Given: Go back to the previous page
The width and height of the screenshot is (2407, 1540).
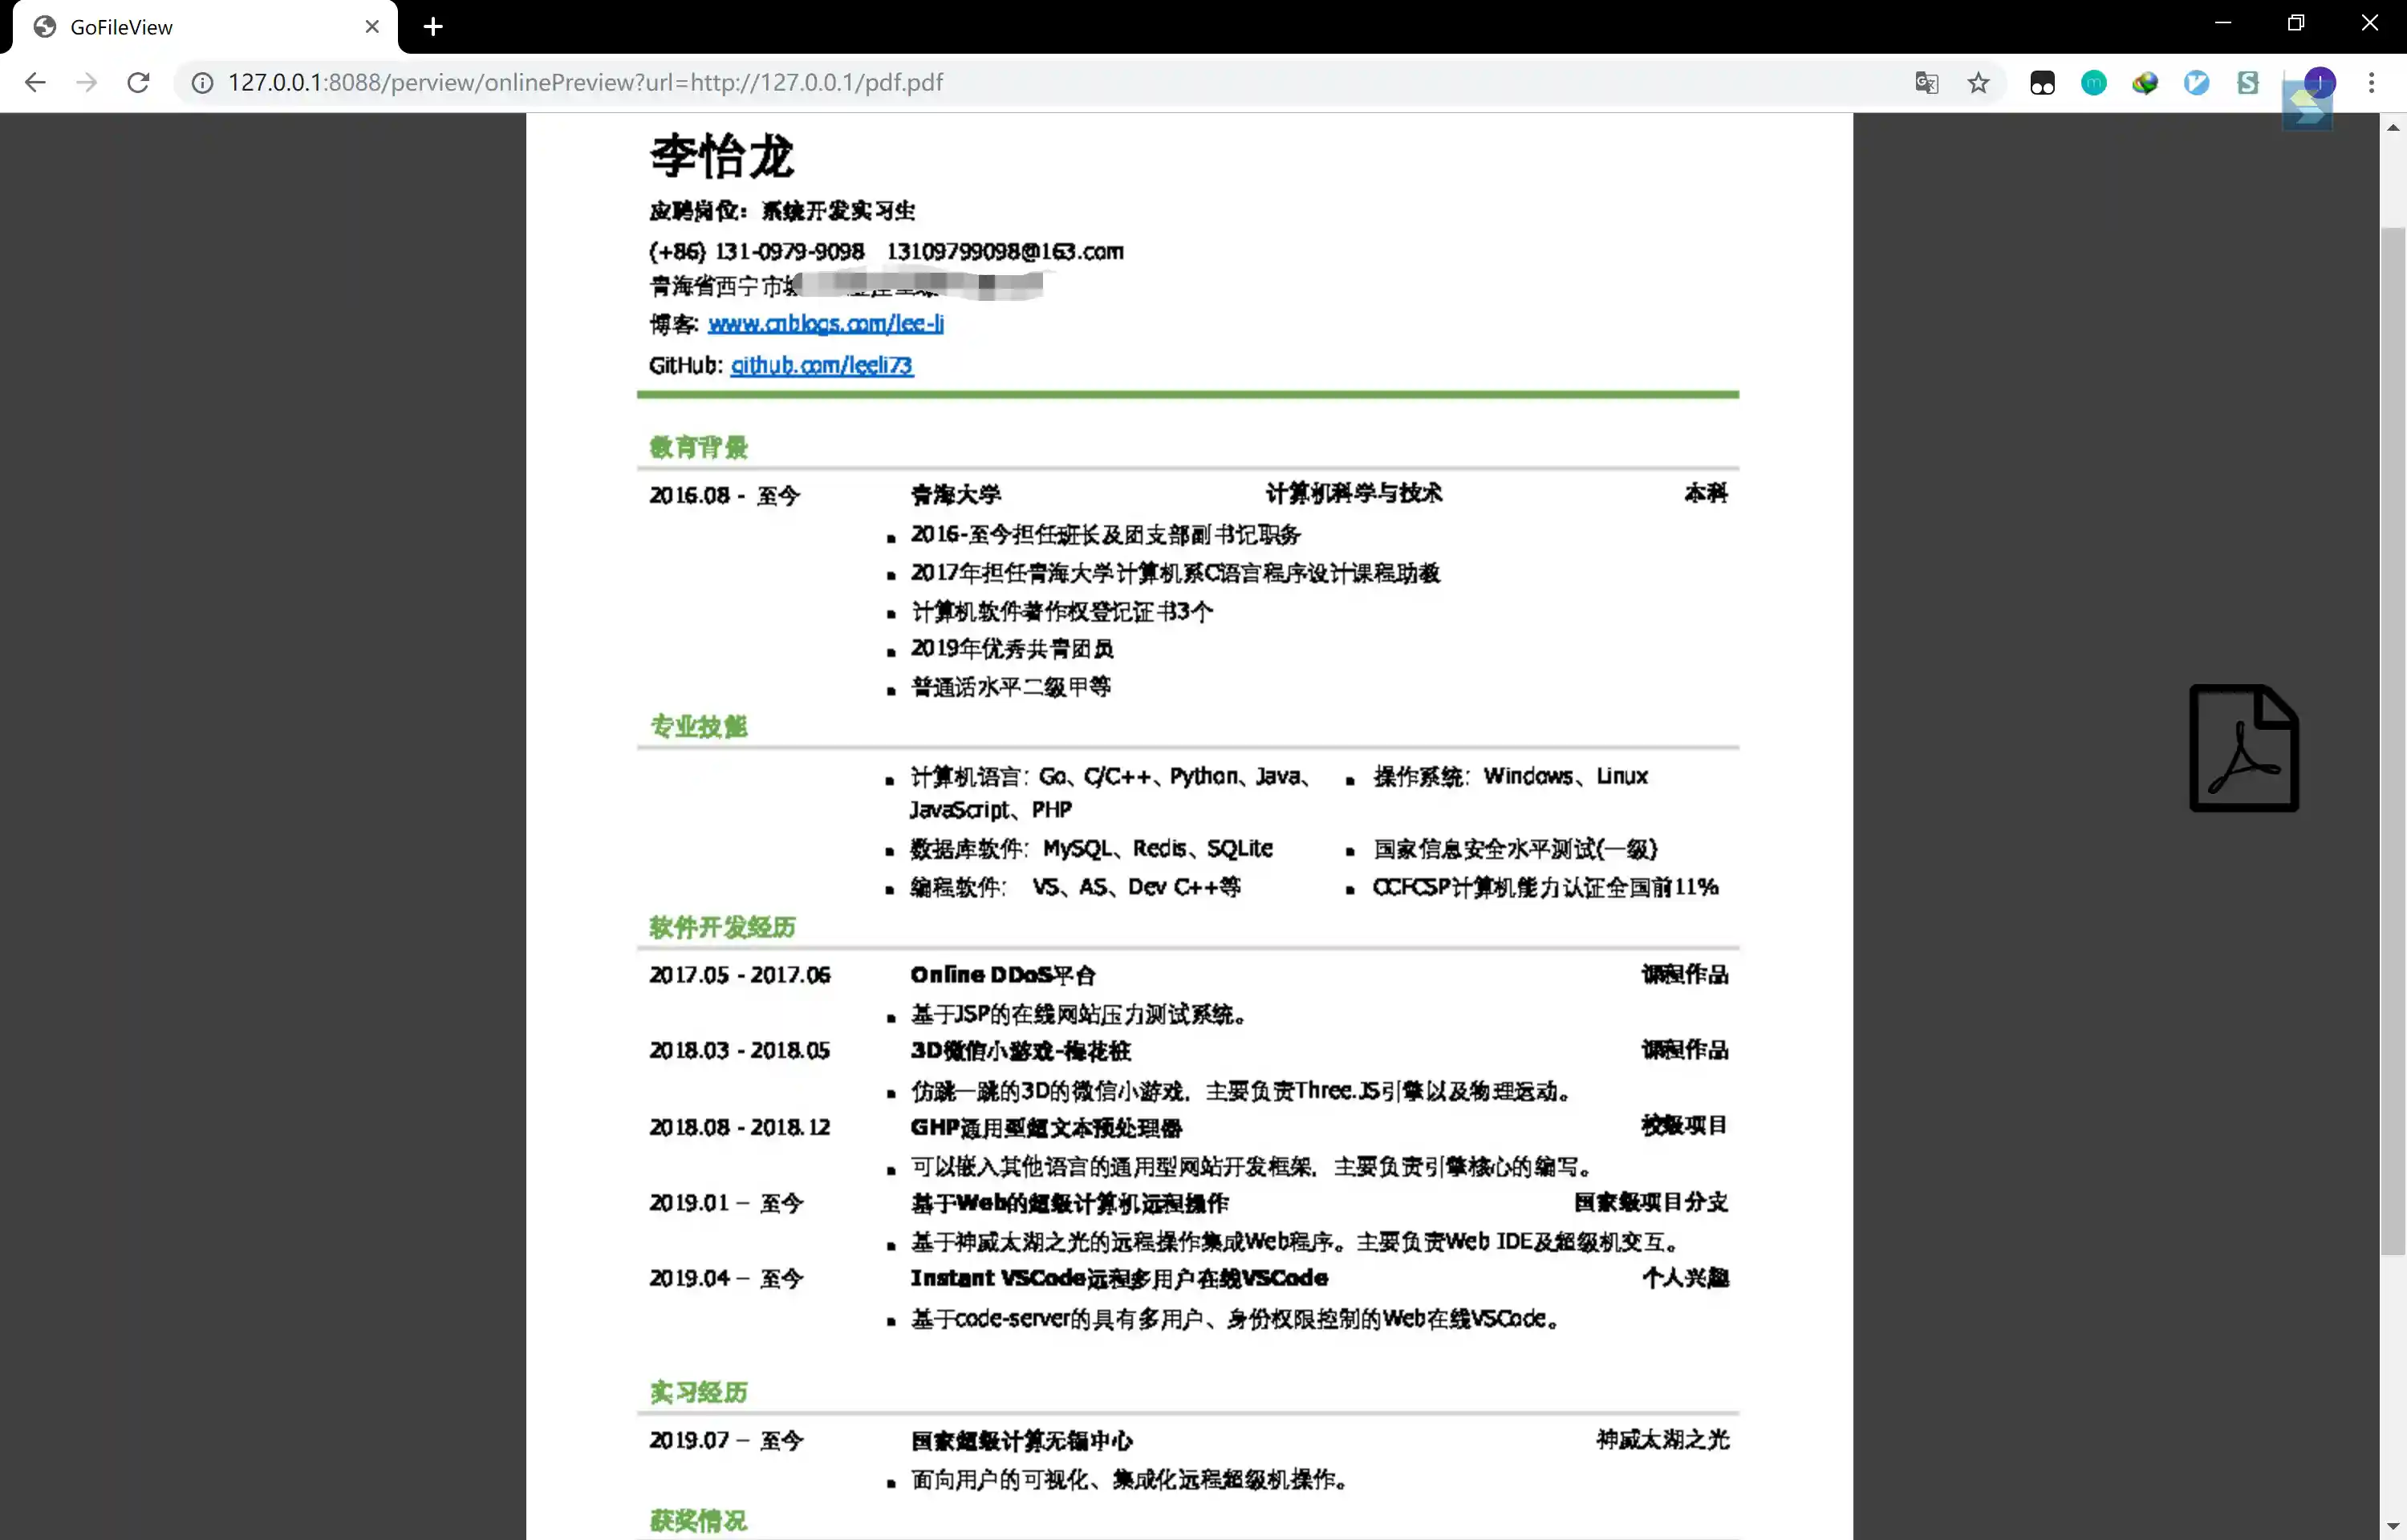Looking at the screenshot, I should 35,83.
